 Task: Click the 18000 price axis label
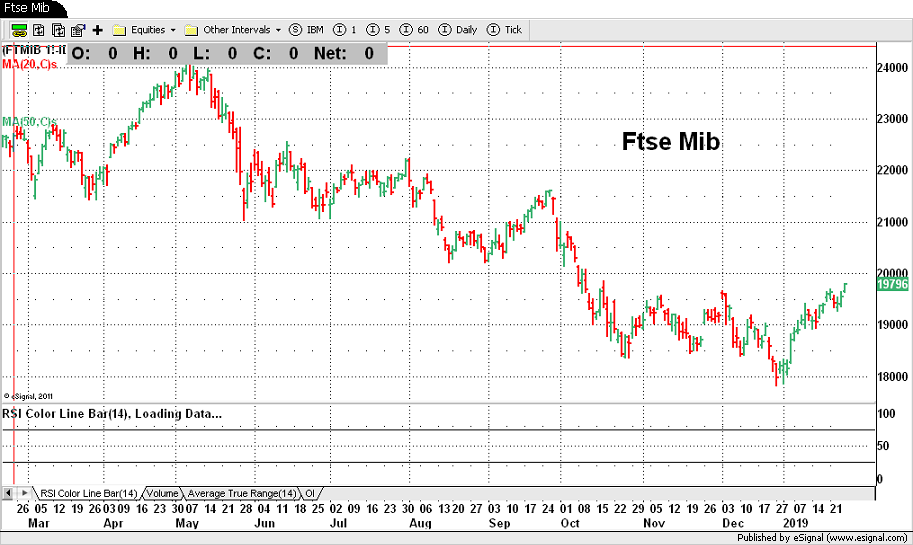coord(893,377)
